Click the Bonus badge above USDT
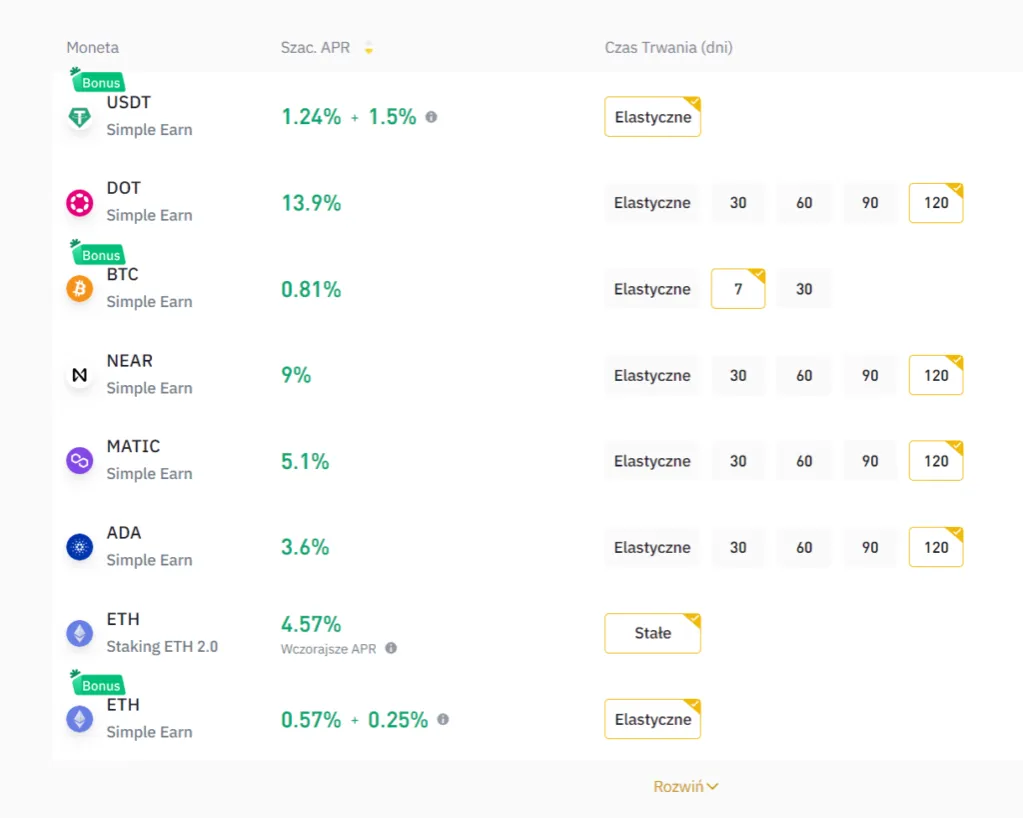This screenshot has width=1023, height=818. pyautogui.click(x=97, y=81)
